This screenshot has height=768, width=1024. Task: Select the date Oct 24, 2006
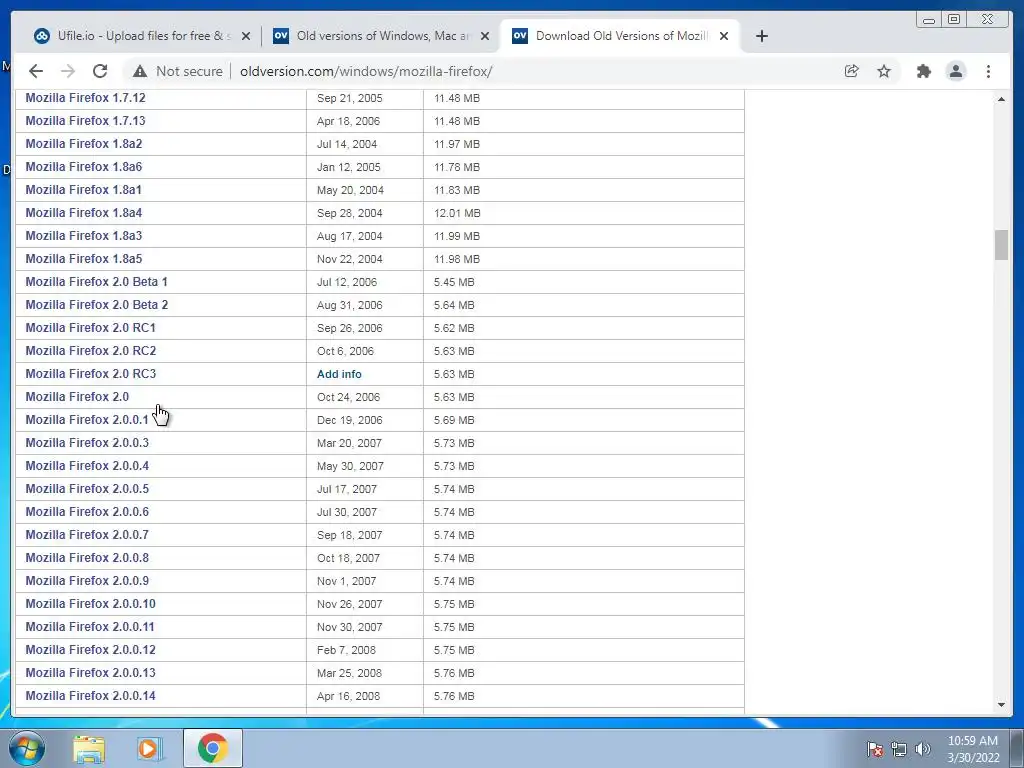point(348,397)
